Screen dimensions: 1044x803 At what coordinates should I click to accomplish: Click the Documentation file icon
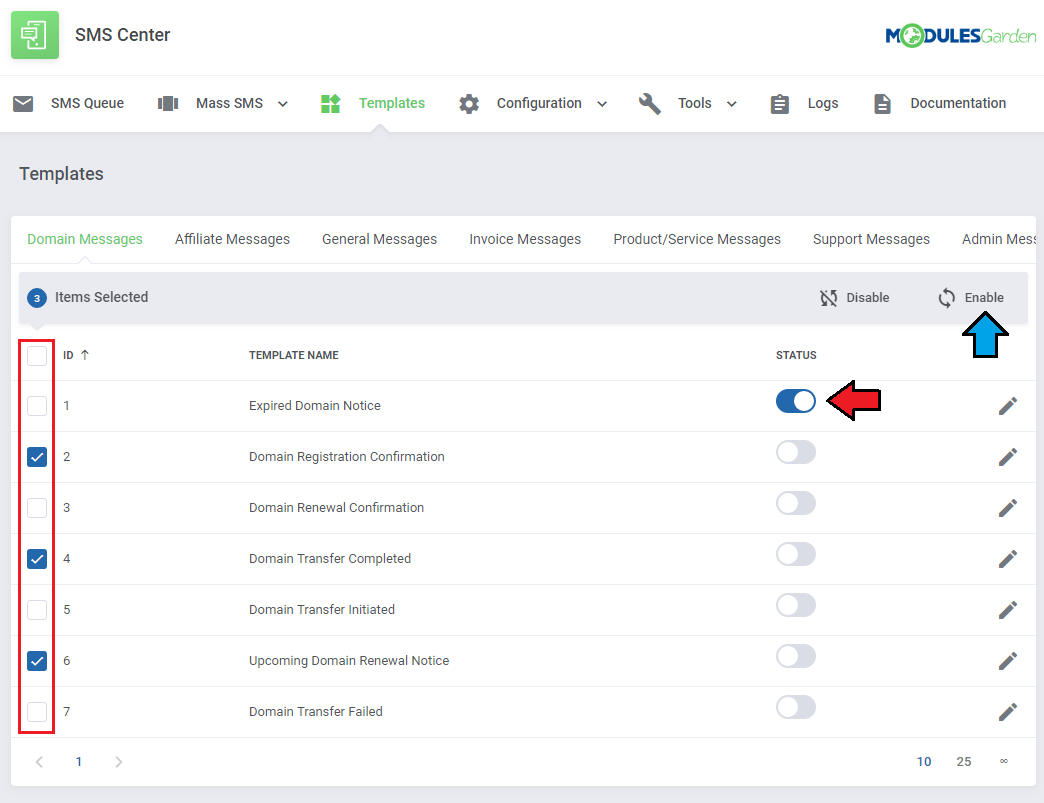(882, 104)
